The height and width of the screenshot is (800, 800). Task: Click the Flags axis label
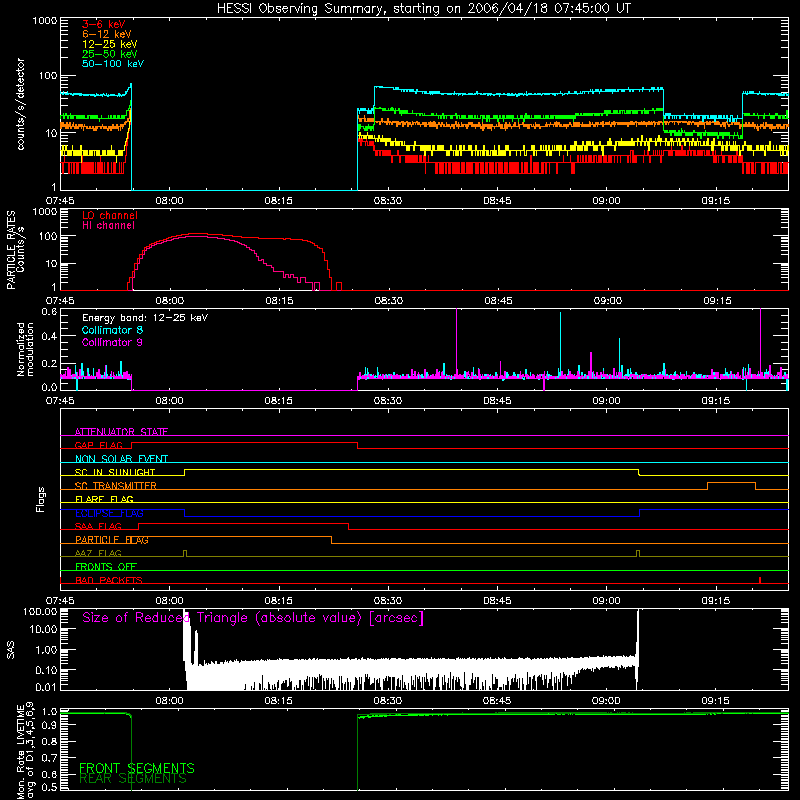coord(40,499)
